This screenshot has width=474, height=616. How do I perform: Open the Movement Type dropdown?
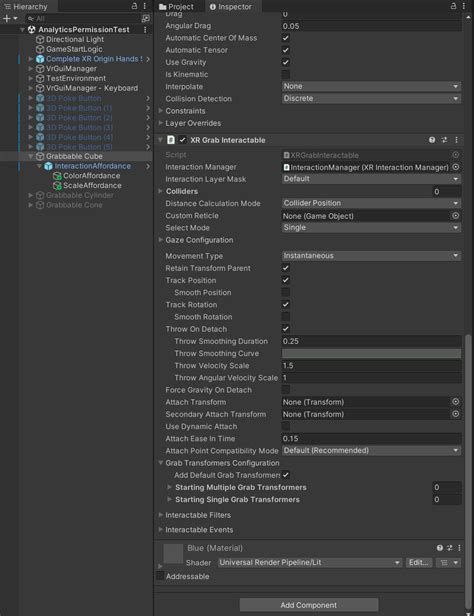click(371, 256)
